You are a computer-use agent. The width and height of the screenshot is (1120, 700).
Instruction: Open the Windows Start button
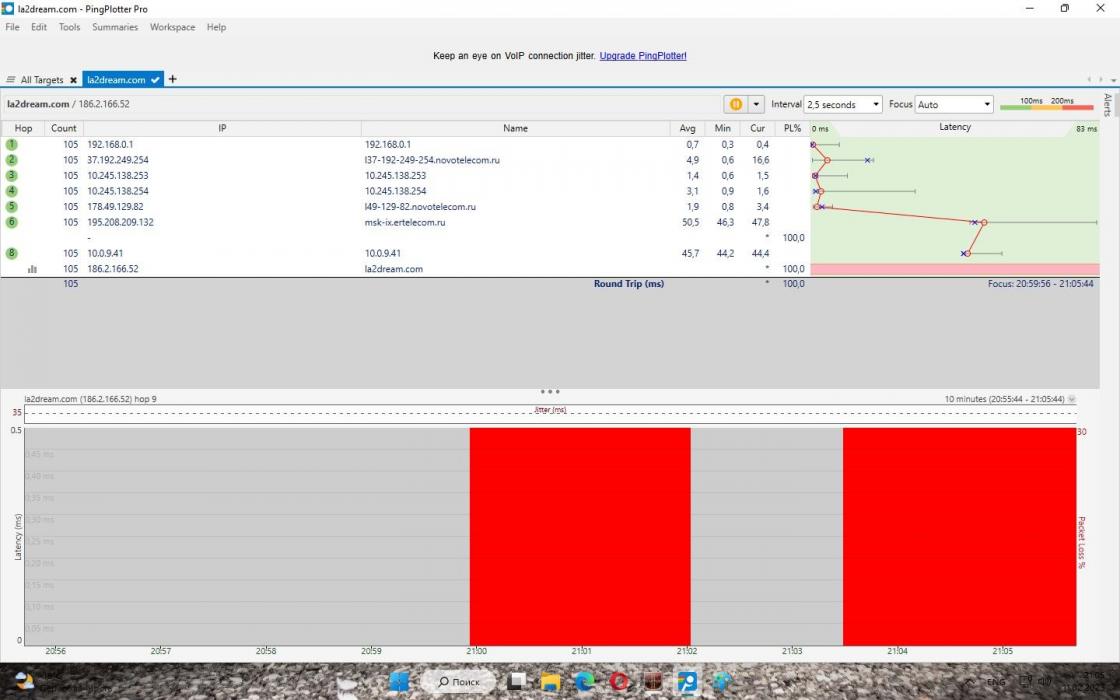[x=399, y=682]
